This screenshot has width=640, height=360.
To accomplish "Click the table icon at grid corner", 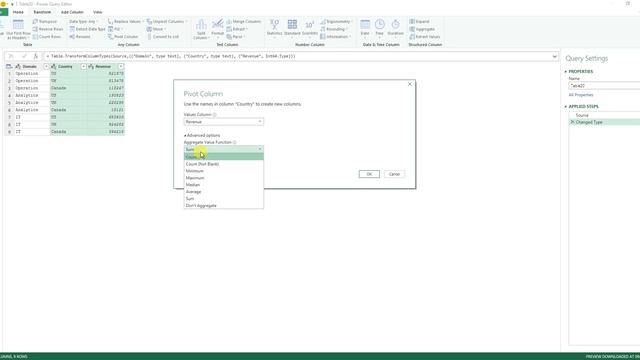I will click(9, 66).
